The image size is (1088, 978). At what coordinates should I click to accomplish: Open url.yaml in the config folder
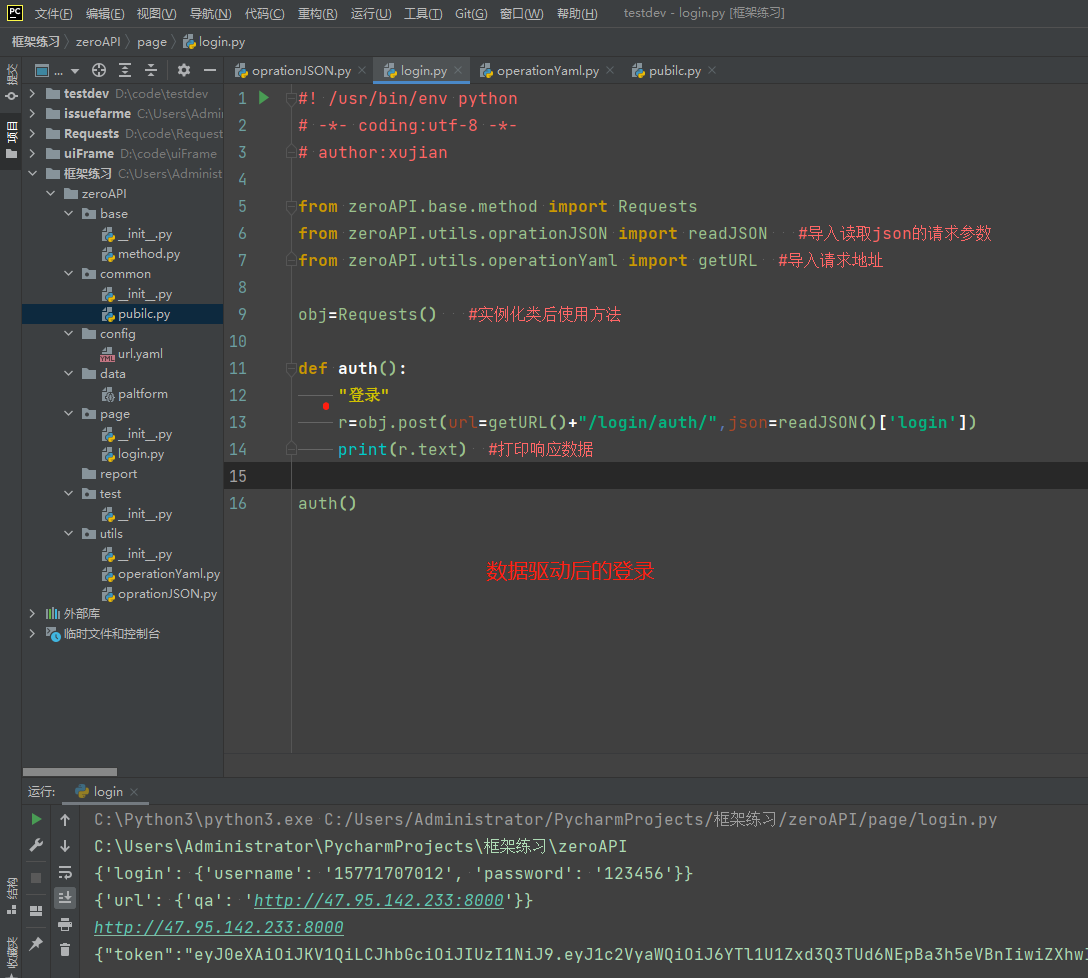[x=140, y=354]
